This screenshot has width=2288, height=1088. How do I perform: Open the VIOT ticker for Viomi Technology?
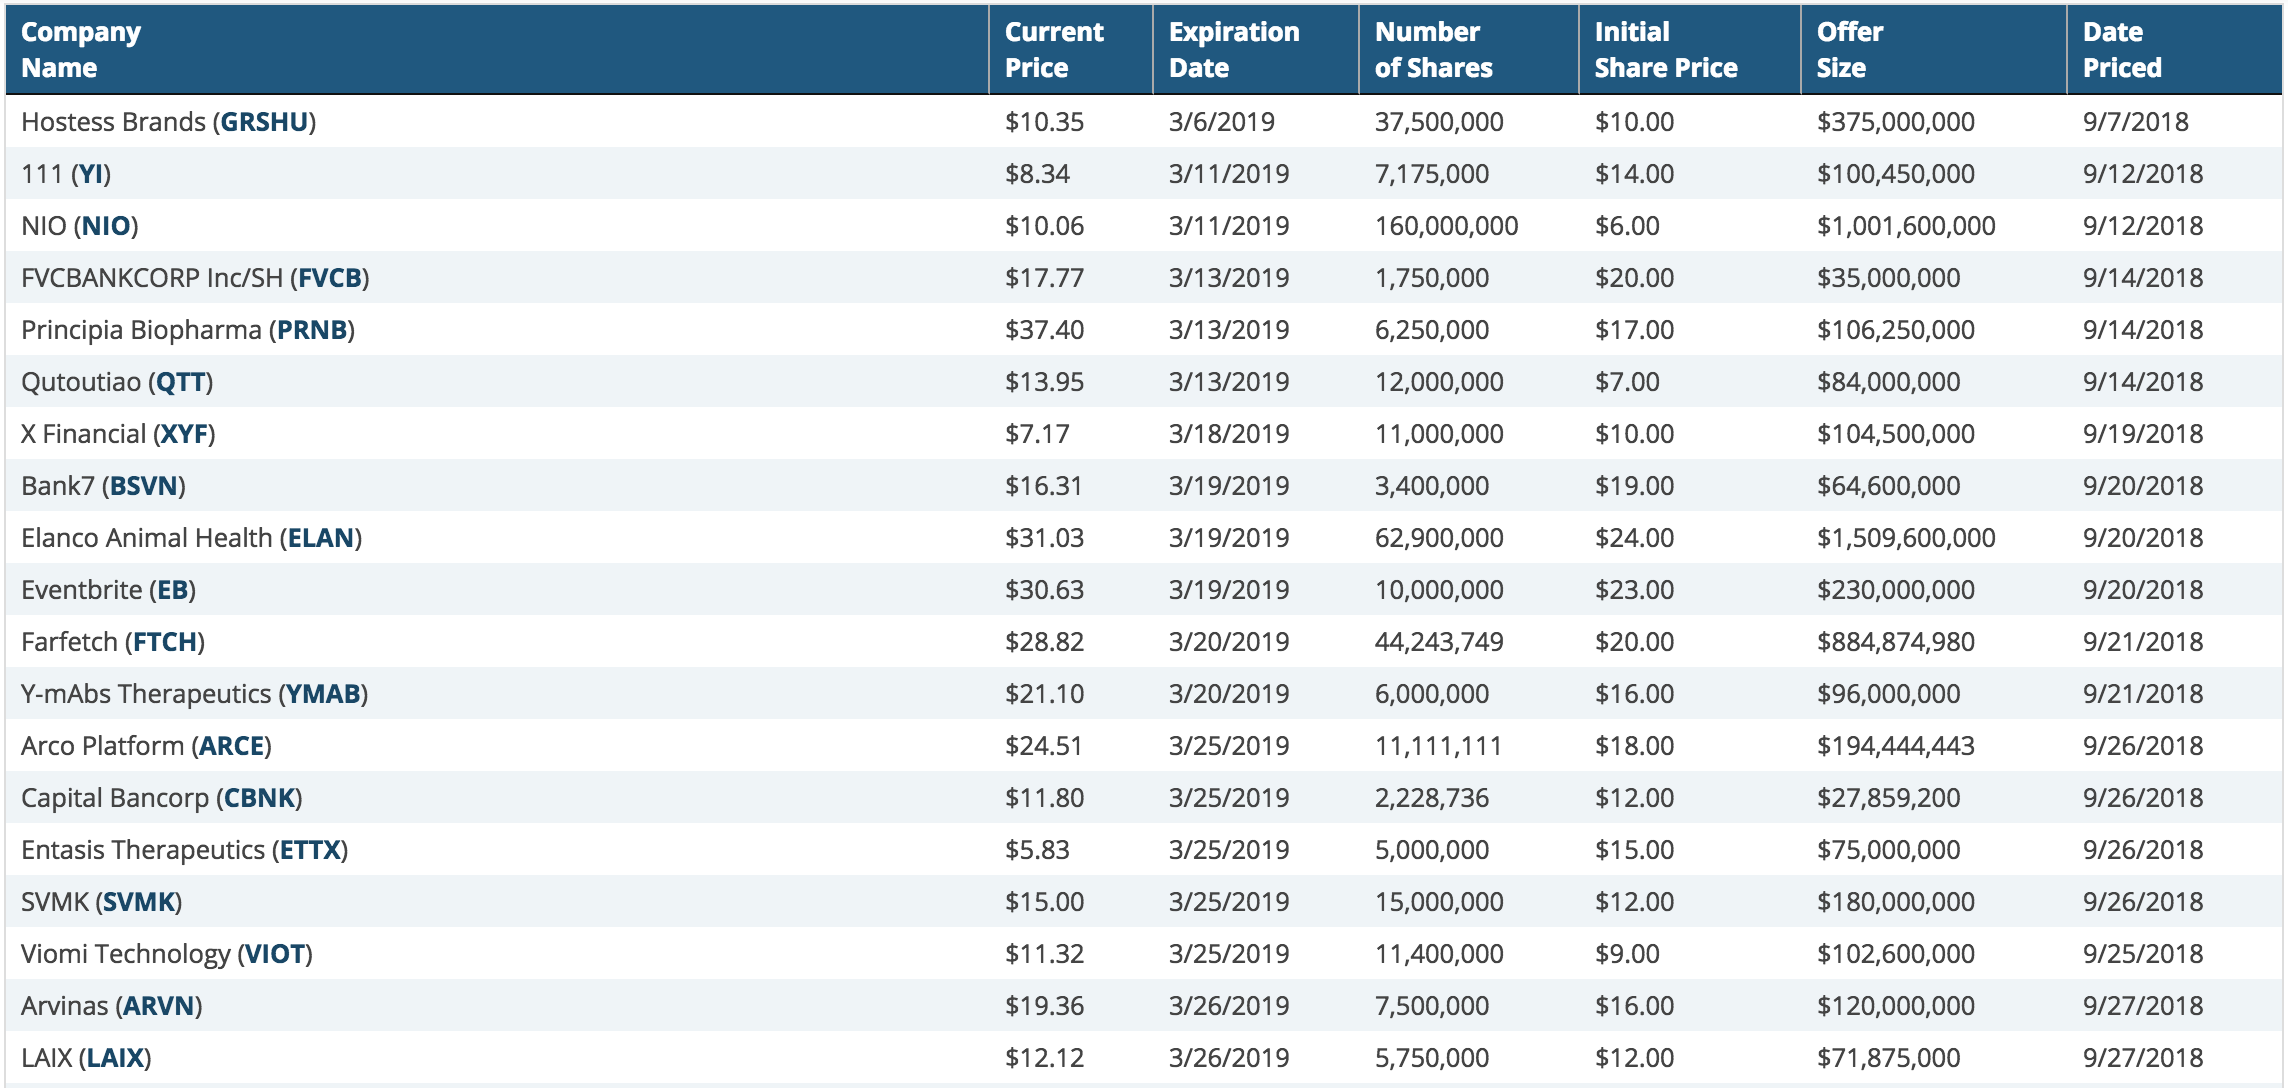coord(275,954)
